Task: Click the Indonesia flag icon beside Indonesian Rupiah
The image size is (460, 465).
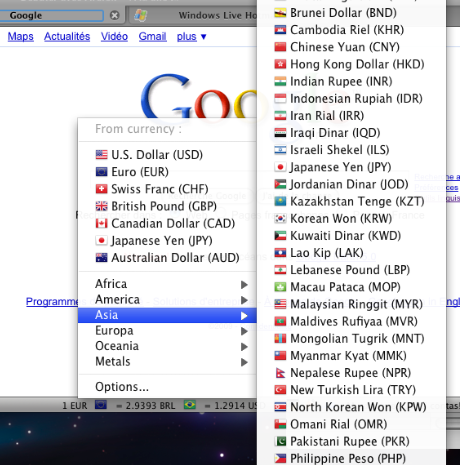Action: (x=280, y=99)
